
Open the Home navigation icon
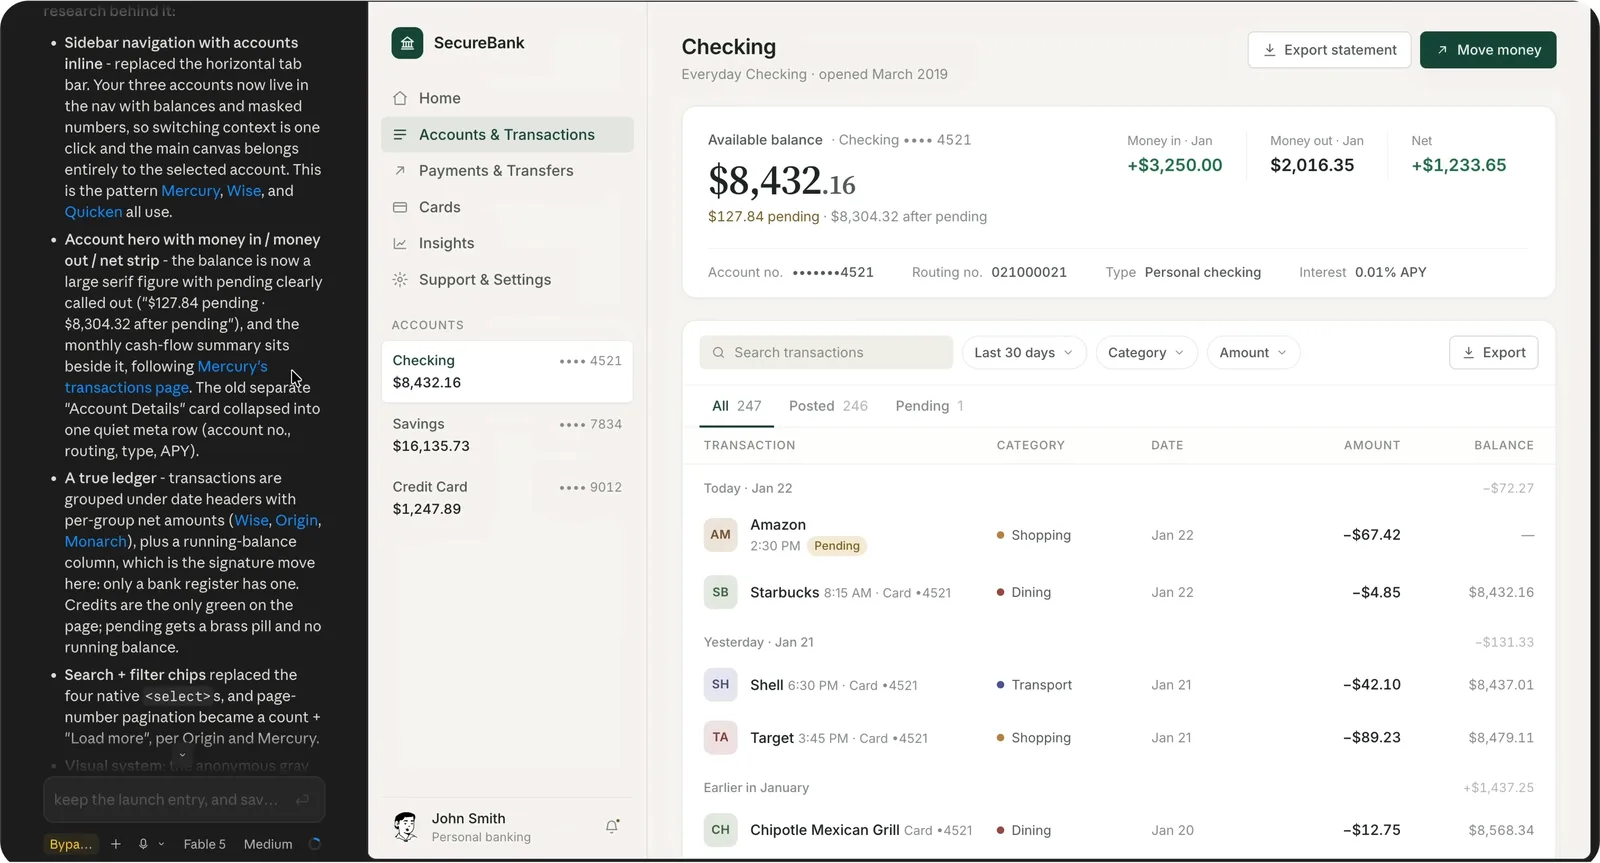tap(400, 98)
